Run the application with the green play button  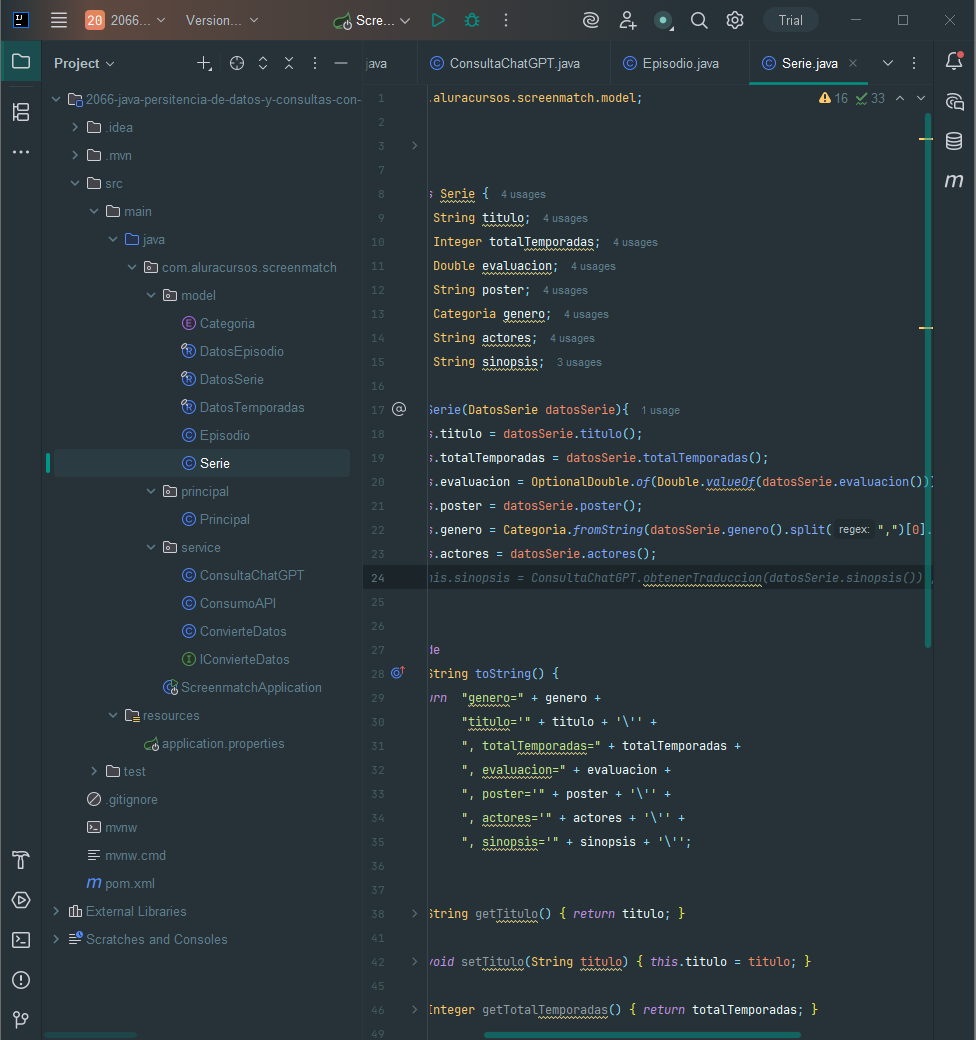(438, 21)
